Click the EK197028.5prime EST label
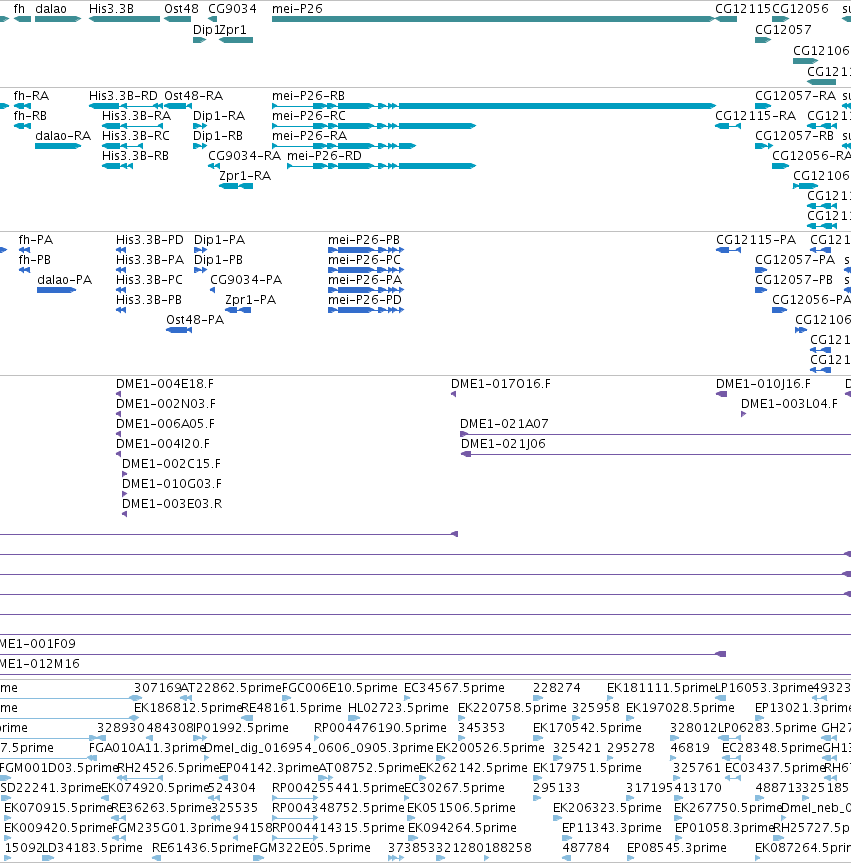Screen dimensions: 851x863 point(680,708)
